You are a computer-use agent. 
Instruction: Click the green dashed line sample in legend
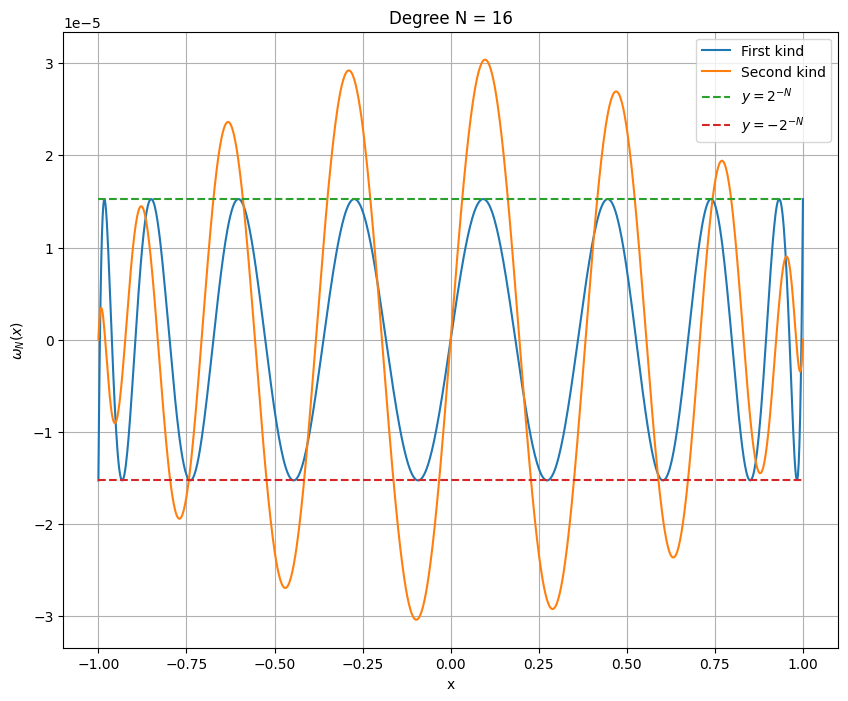717,98
